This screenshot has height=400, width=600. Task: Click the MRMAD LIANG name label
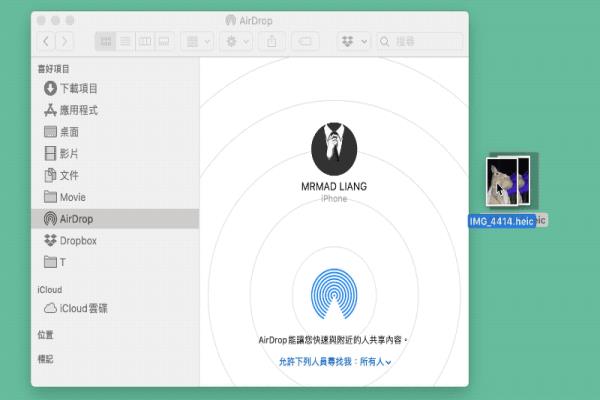(x=334, y=187)
